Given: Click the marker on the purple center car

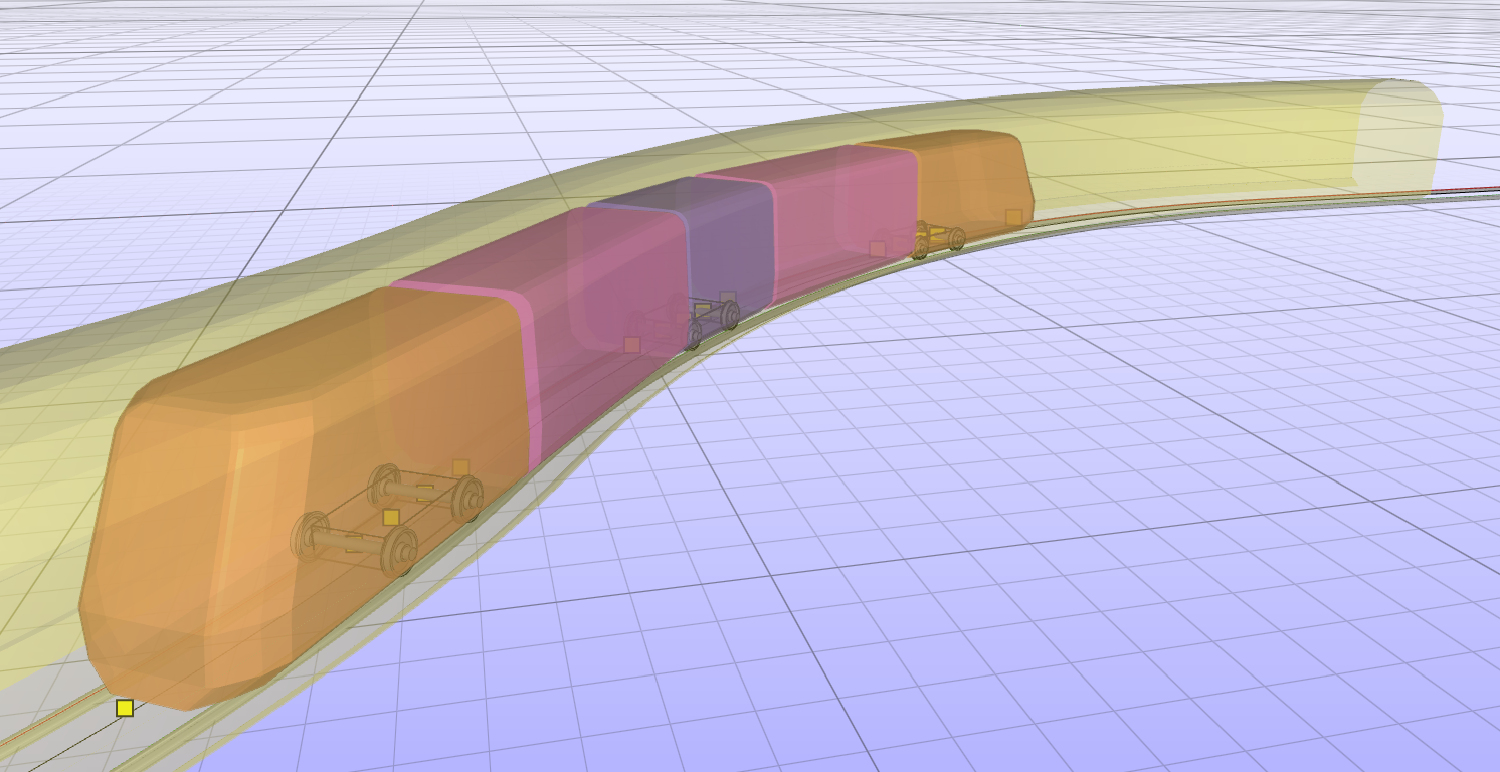Looking at the screenshot, I should point(728,298).
